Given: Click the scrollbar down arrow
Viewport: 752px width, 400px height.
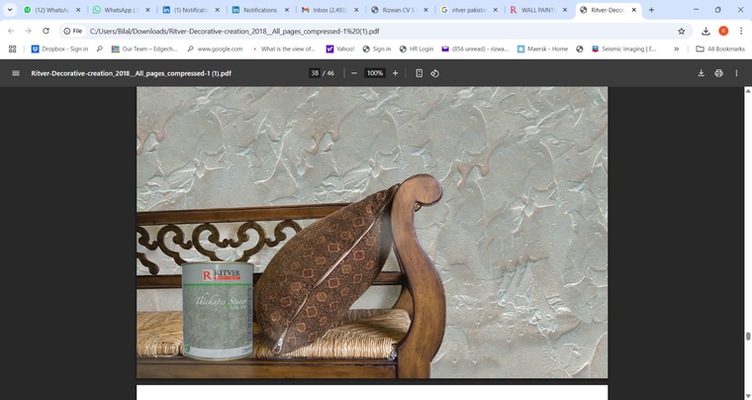Looking at the screenshot, I should click(x=748, y=396).
